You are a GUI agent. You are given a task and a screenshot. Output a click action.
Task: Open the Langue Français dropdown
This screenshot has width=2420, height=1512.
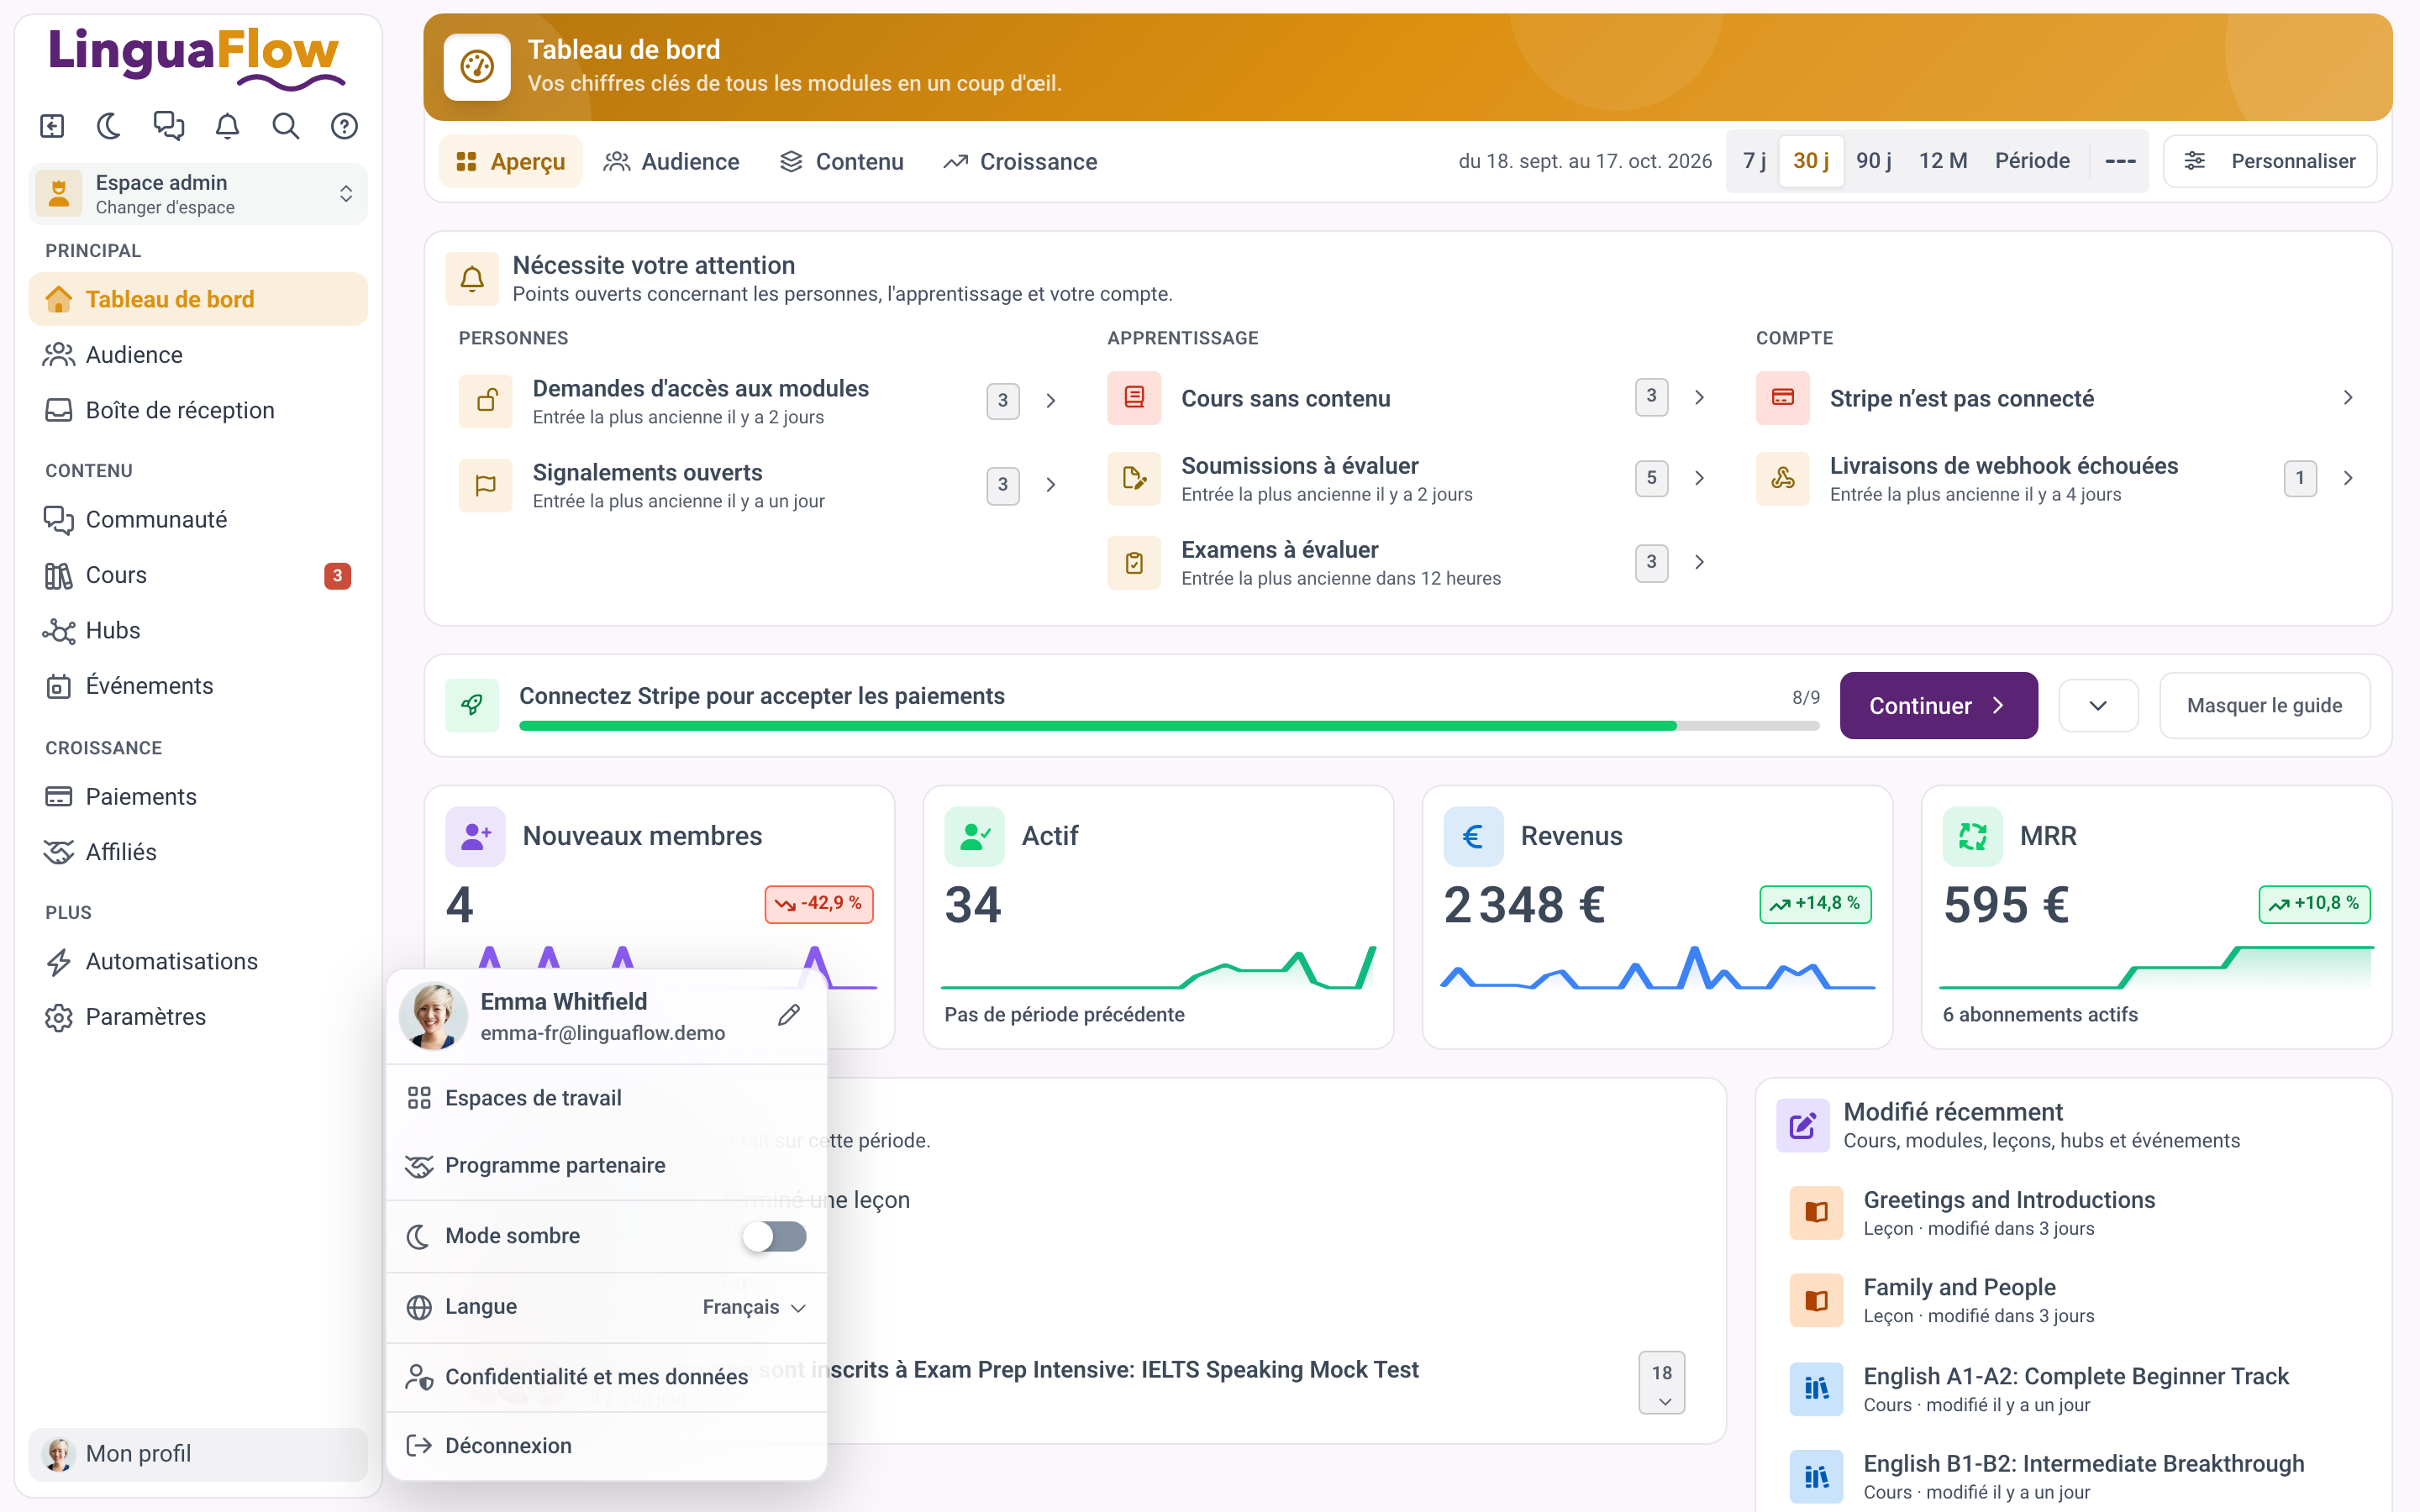click(x=754, y=1307)
